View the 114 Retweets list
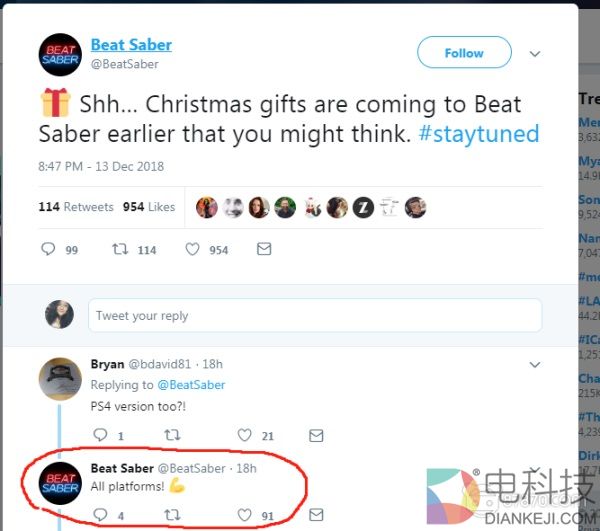600x531 pixels. point(76,207)
